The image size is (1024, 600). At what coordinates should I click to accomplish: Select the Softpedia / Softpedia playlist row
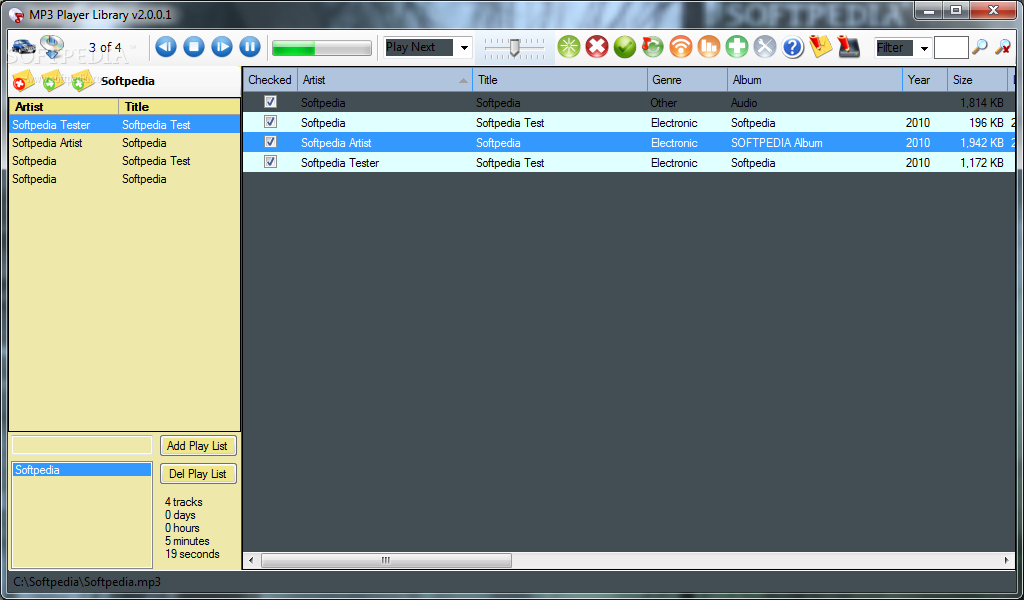tap(125, 179)
